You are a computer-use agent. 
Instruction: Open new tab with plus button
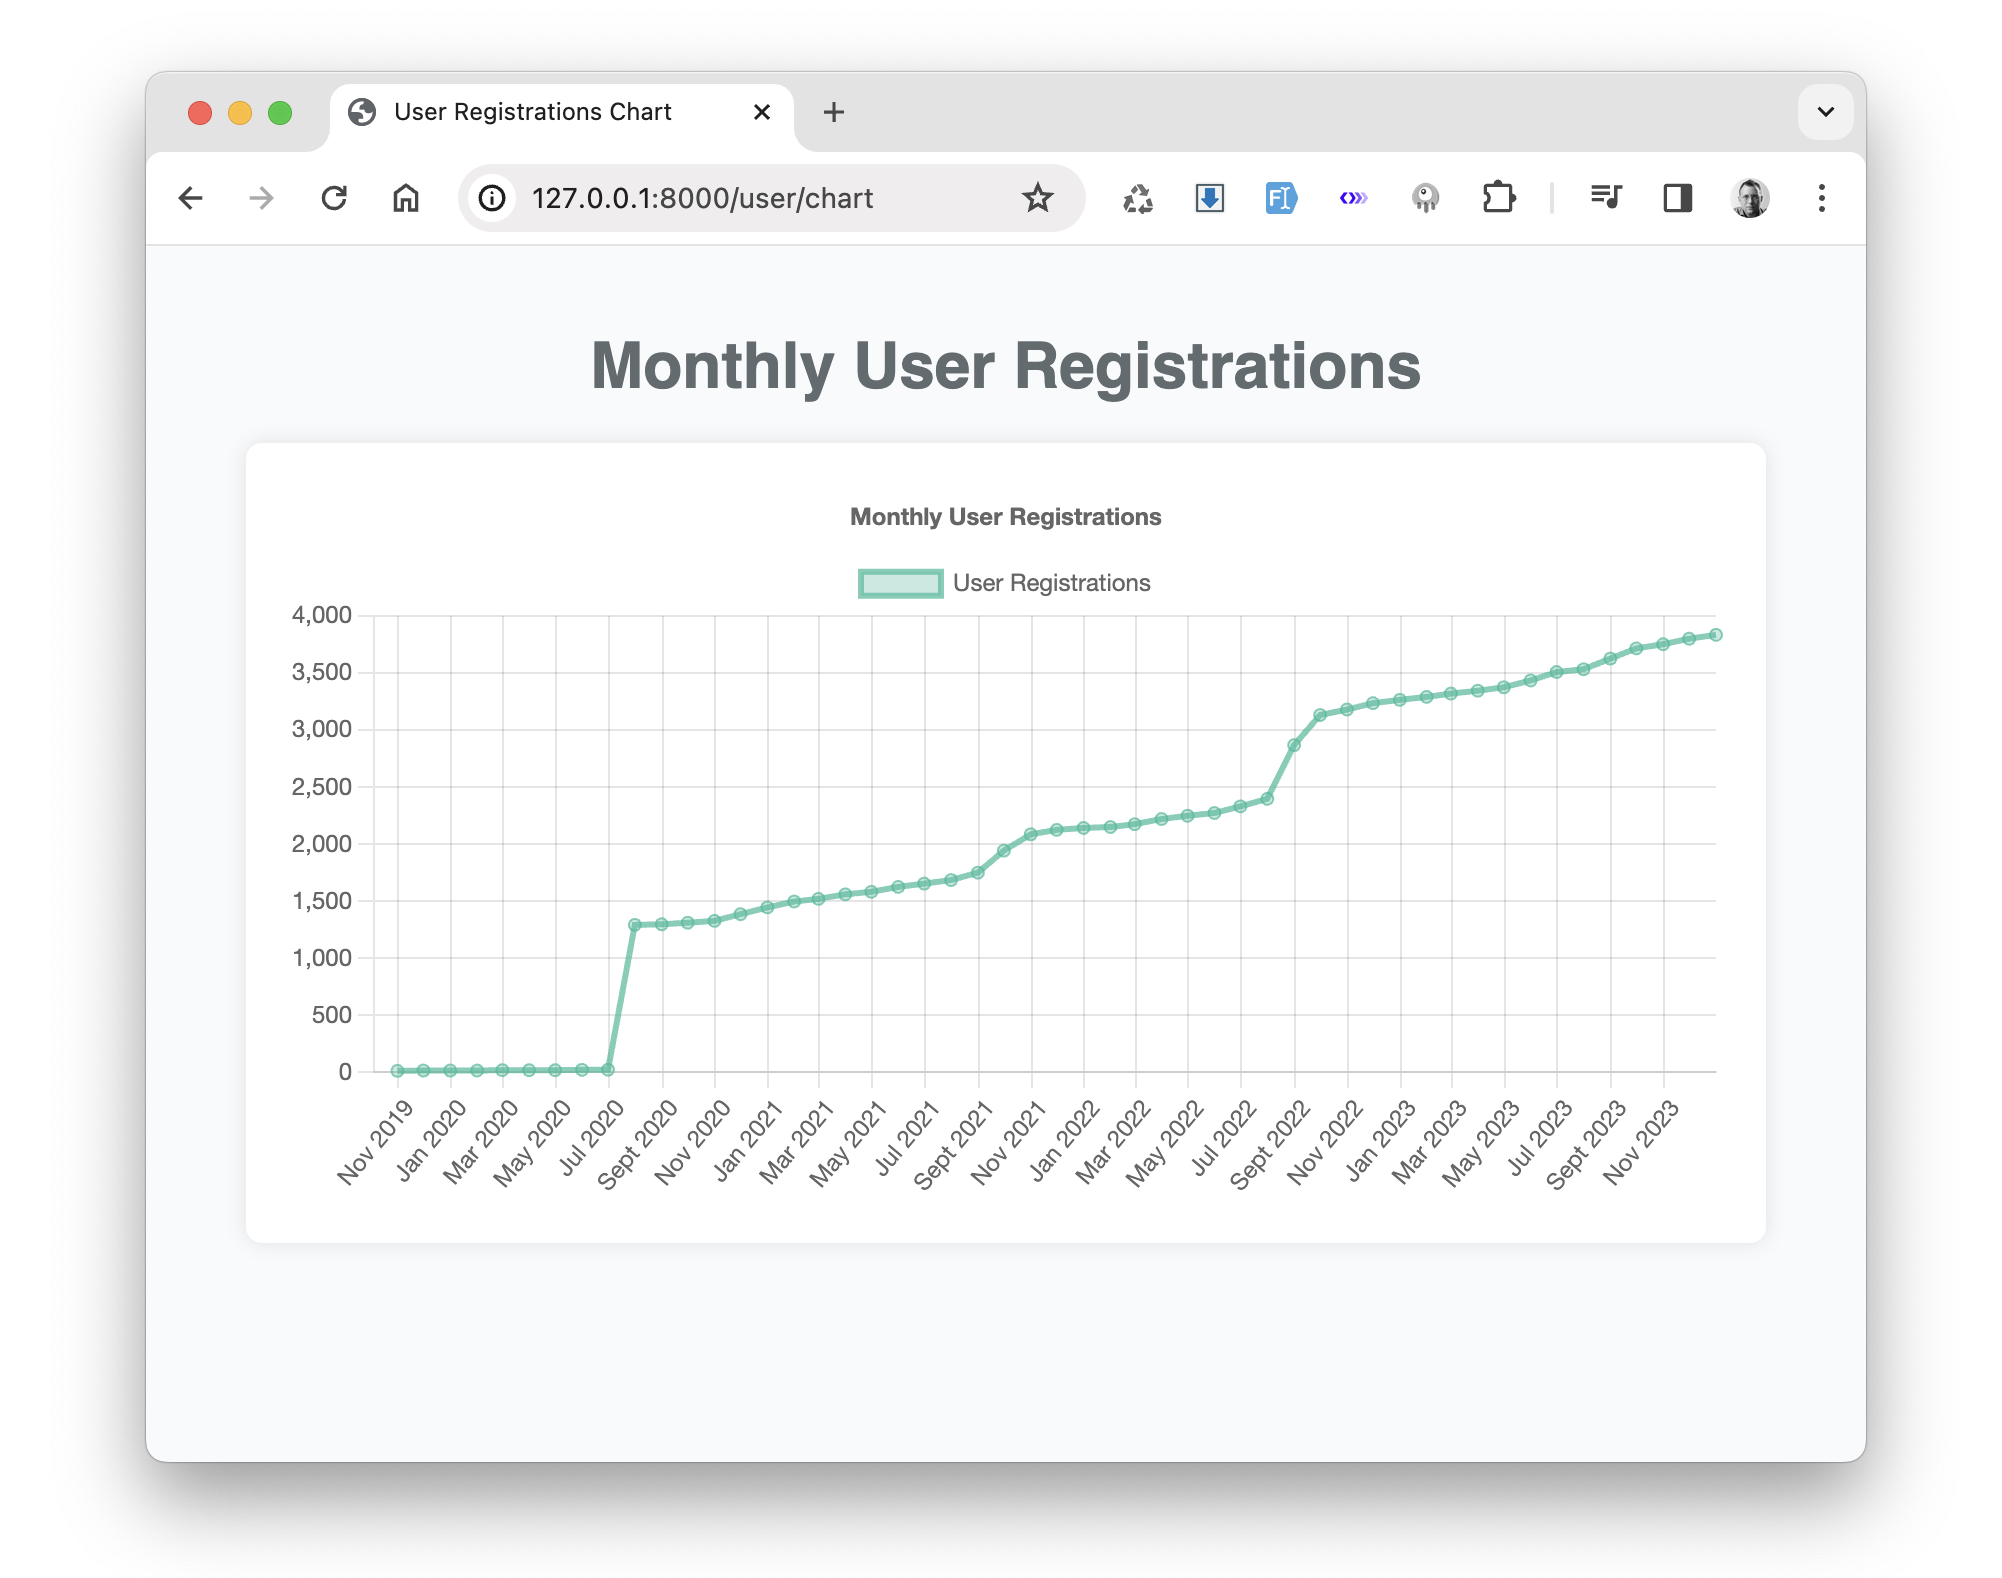point(834,111)
